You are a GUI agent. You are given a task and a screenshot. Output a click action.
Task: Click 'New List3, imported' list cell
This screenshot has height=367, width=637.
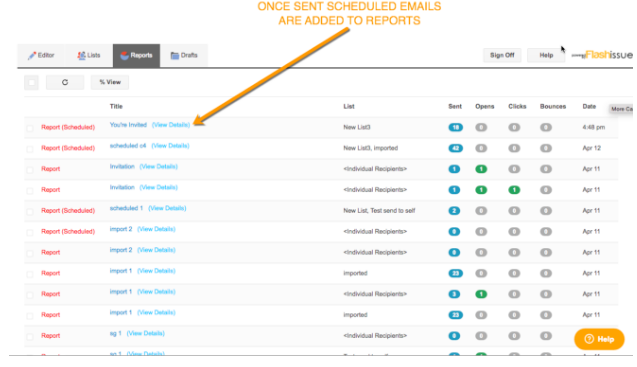tap(370, 148)
